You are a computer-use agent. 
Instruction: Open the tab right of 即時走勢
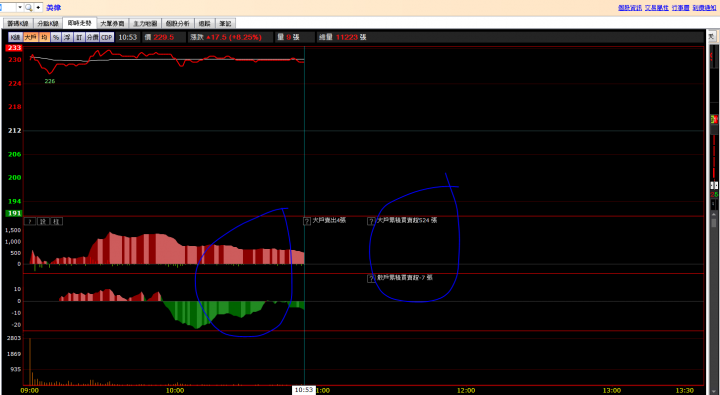pos(112,23)
